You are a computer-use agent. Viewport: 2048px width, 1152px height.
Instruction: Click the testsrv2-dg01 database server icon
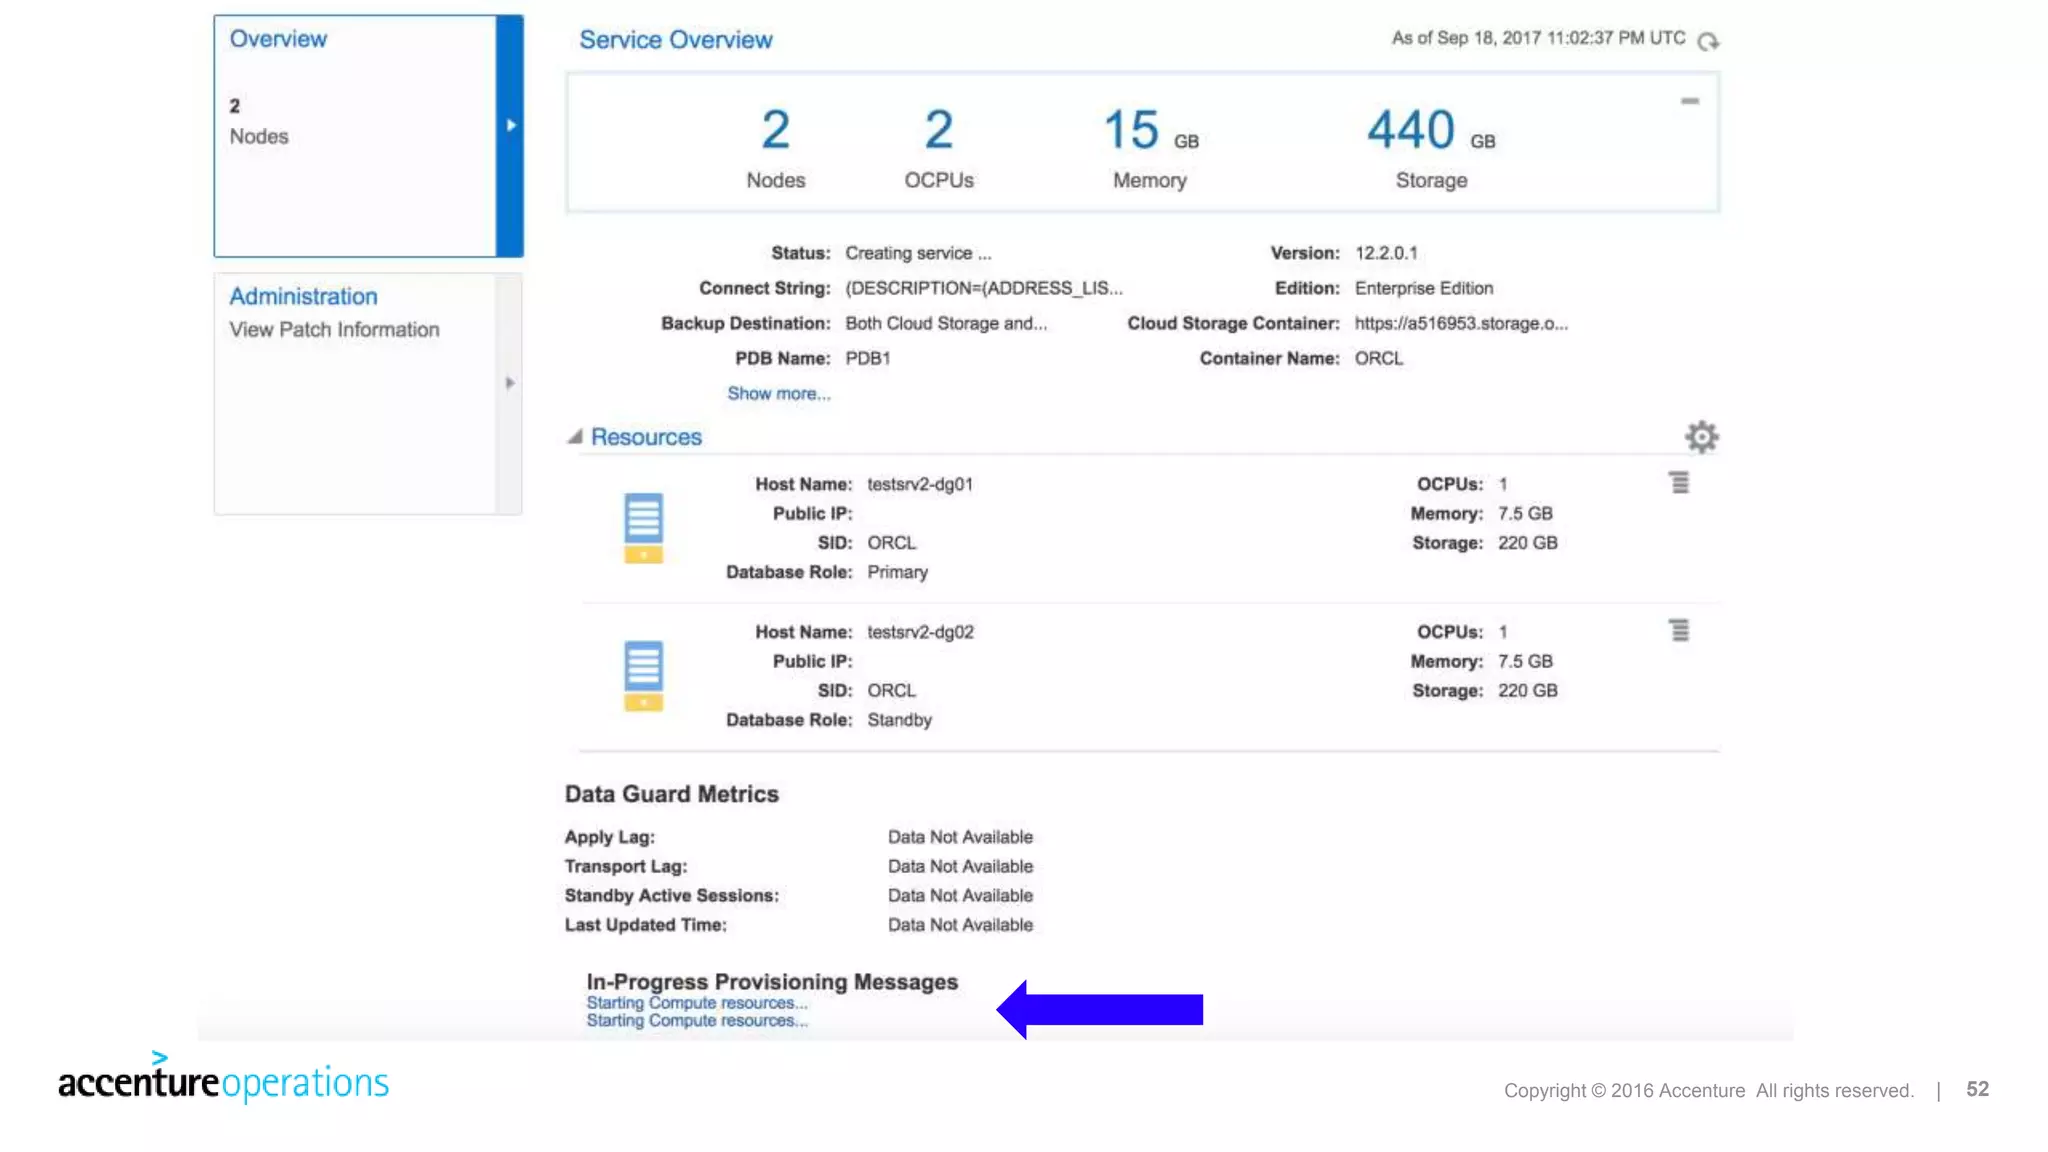[643, 528]
